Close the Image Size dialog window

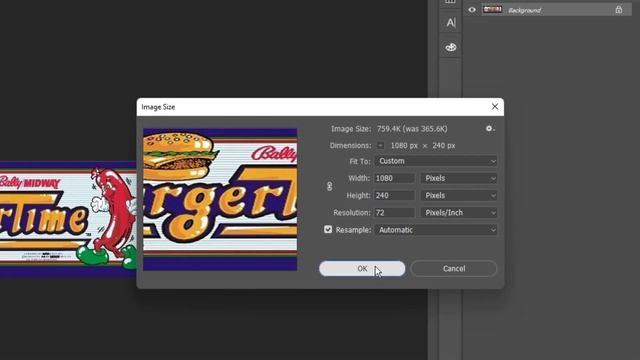[x=495, y=107]
